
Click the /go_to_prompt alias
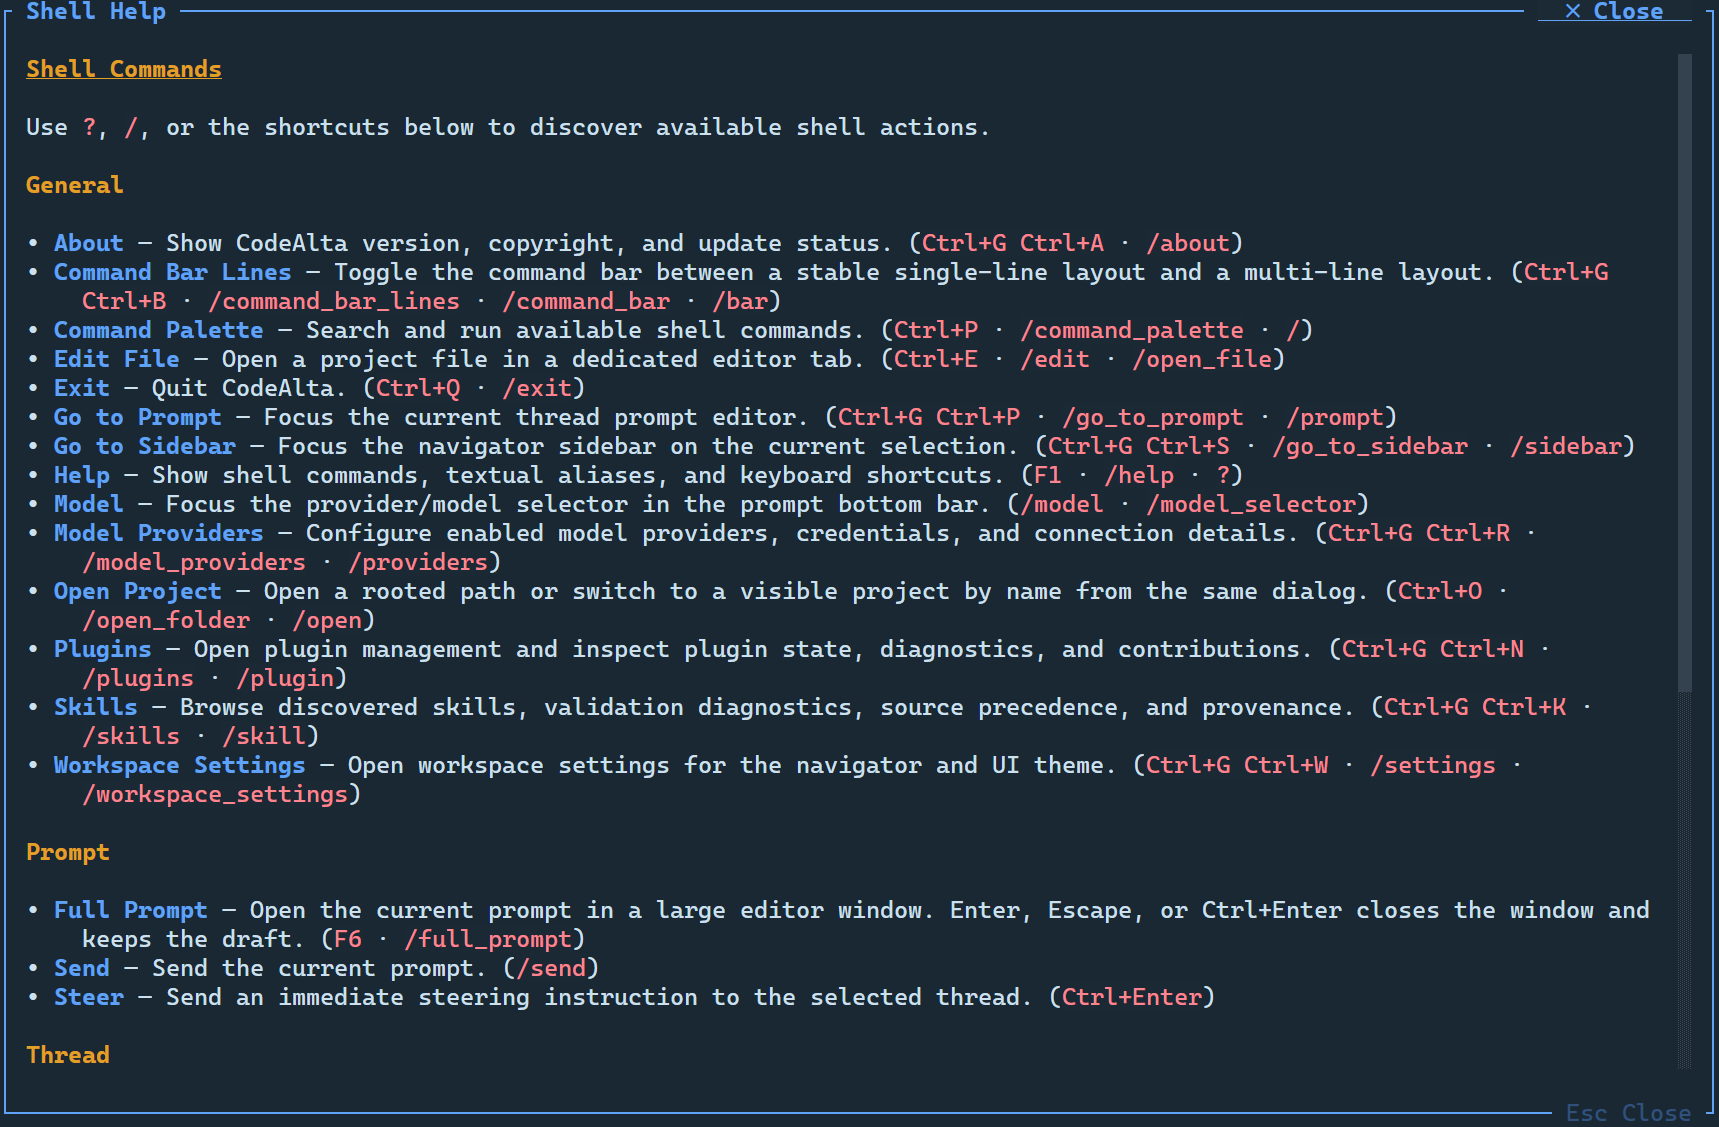pyautogui.click(x=1153, y=417)
